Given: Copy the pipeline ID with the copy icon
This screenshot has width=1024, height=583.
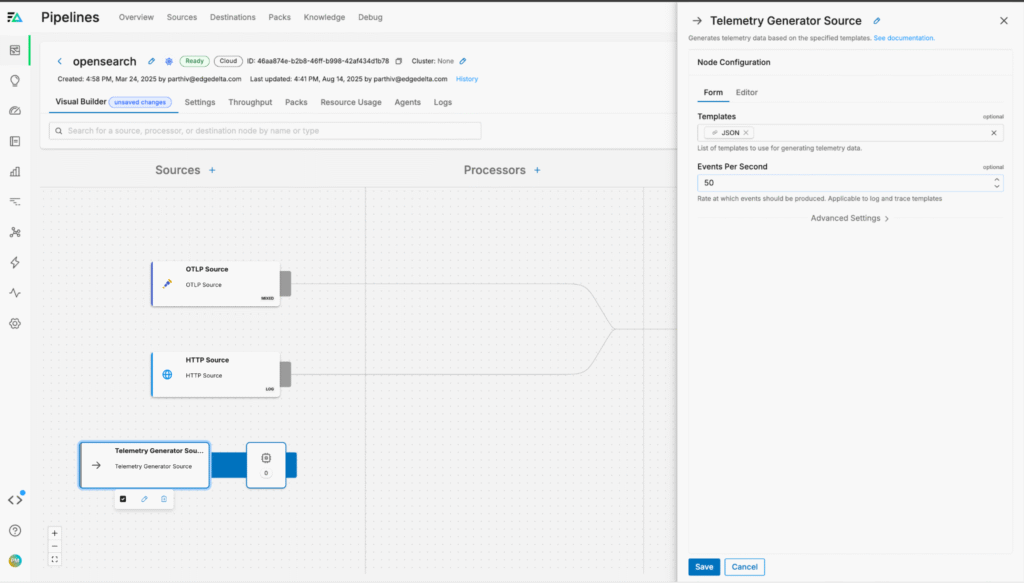Looking at the screenshot, I should pos(399,61).
